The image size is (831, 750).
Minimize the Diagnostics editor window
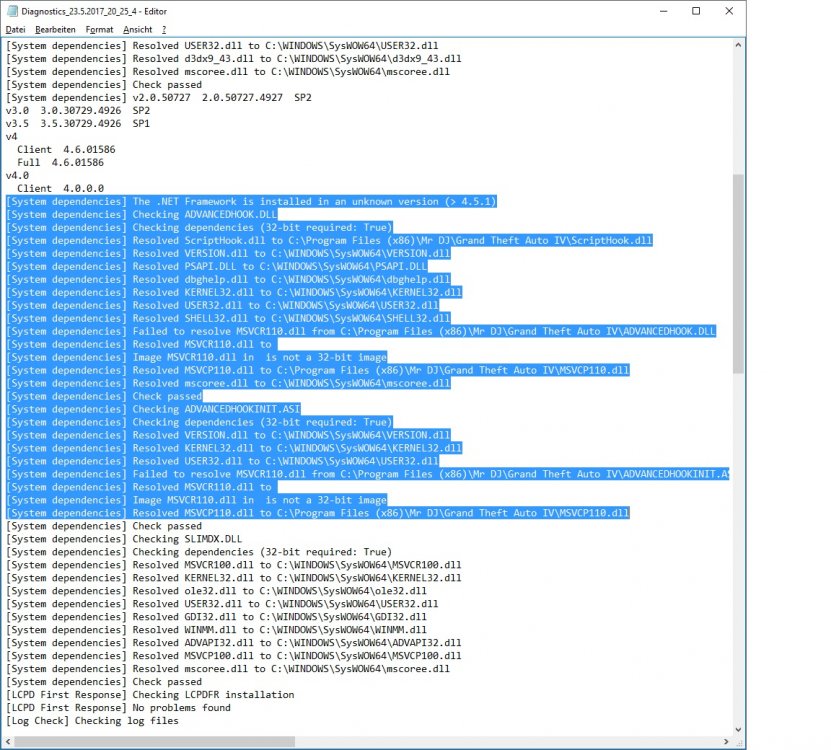pyautogui.click(x=662, y=11)
